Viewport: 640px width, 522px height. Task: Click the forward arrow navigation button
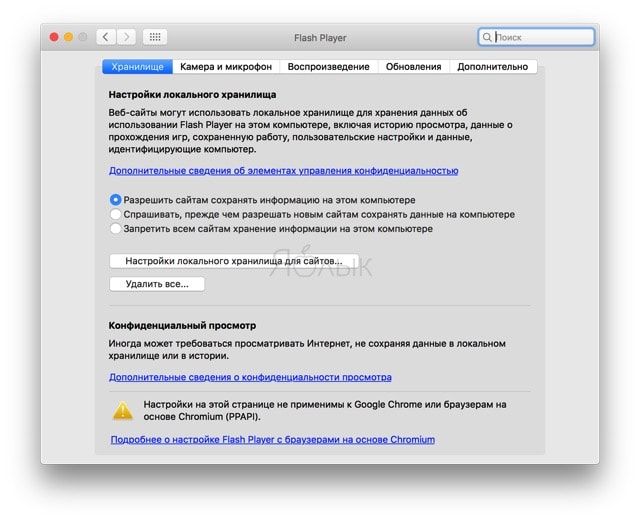(127, 37)
